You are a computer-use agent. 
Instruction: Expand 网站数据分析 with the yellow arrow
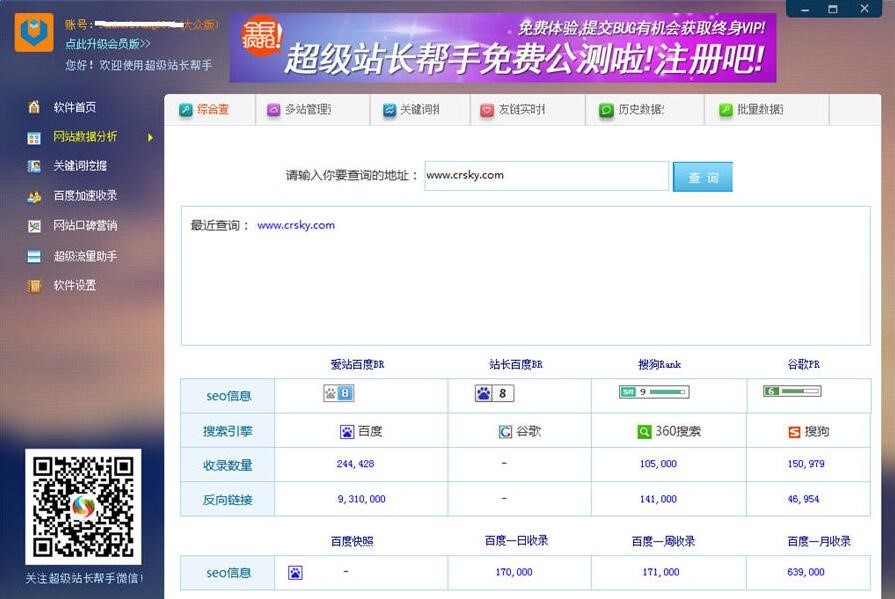tap(150, 137)
